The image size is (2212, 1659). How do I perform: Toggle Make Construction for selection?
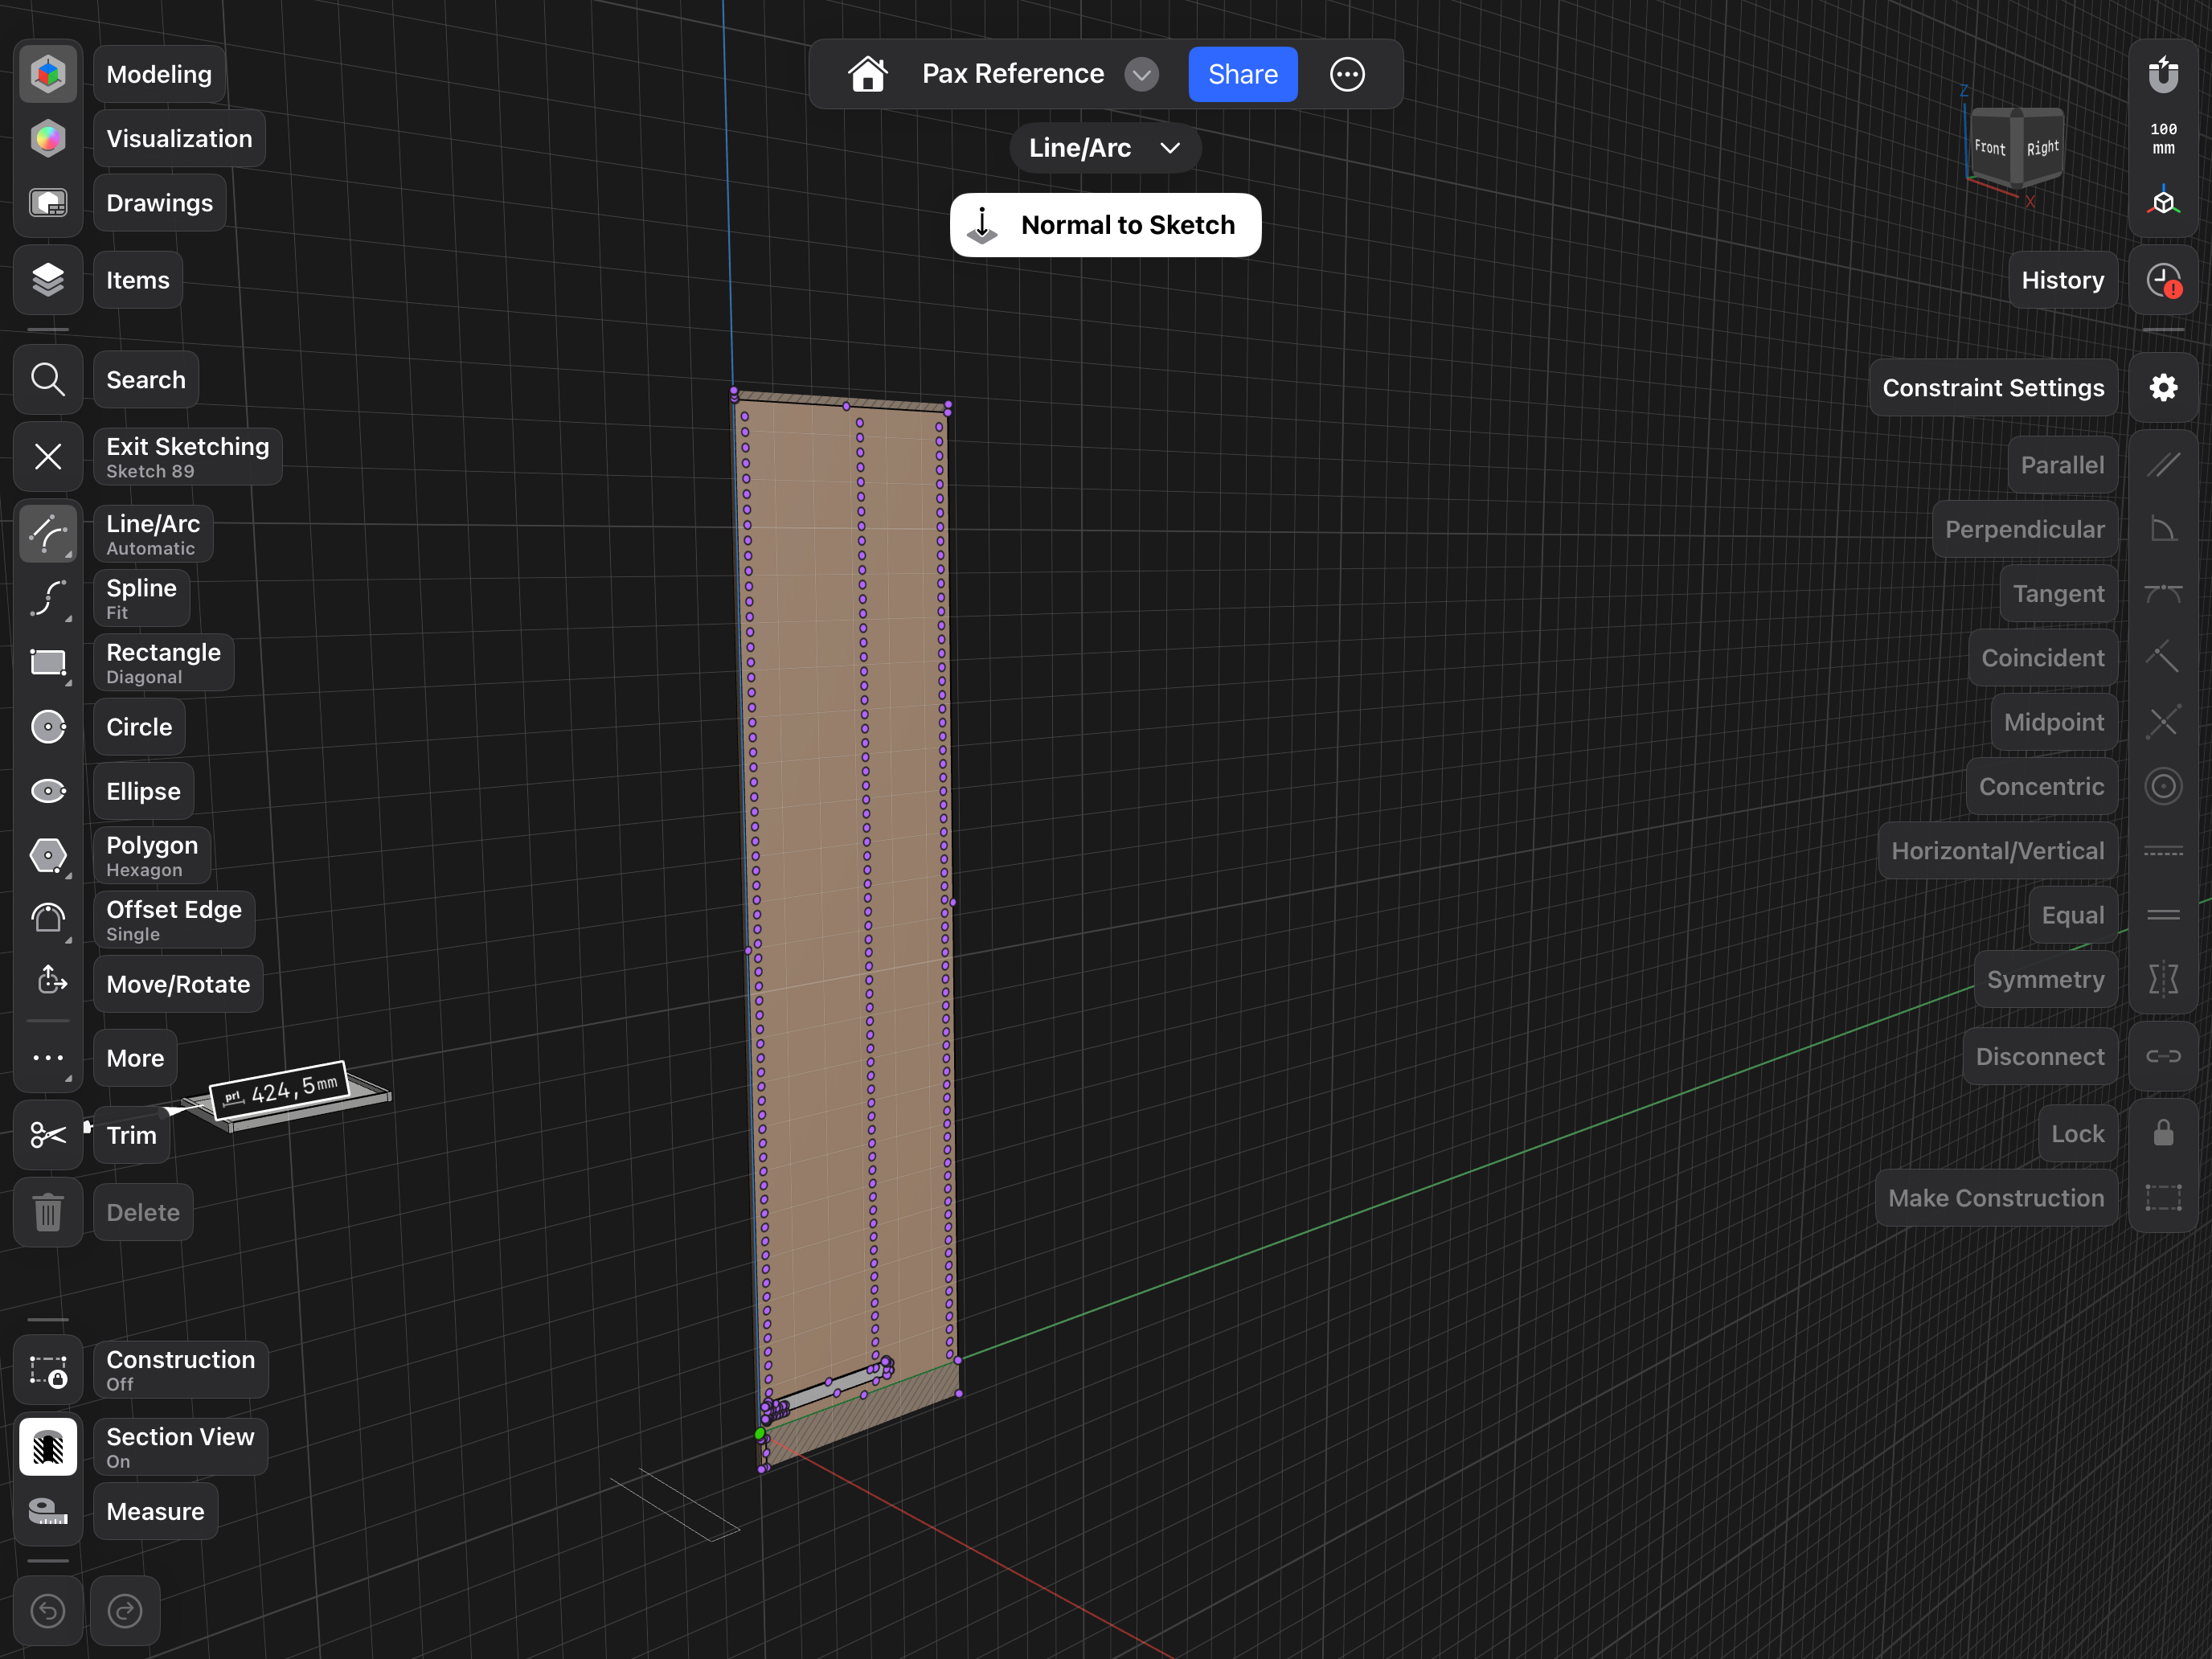(2163, 1198)
